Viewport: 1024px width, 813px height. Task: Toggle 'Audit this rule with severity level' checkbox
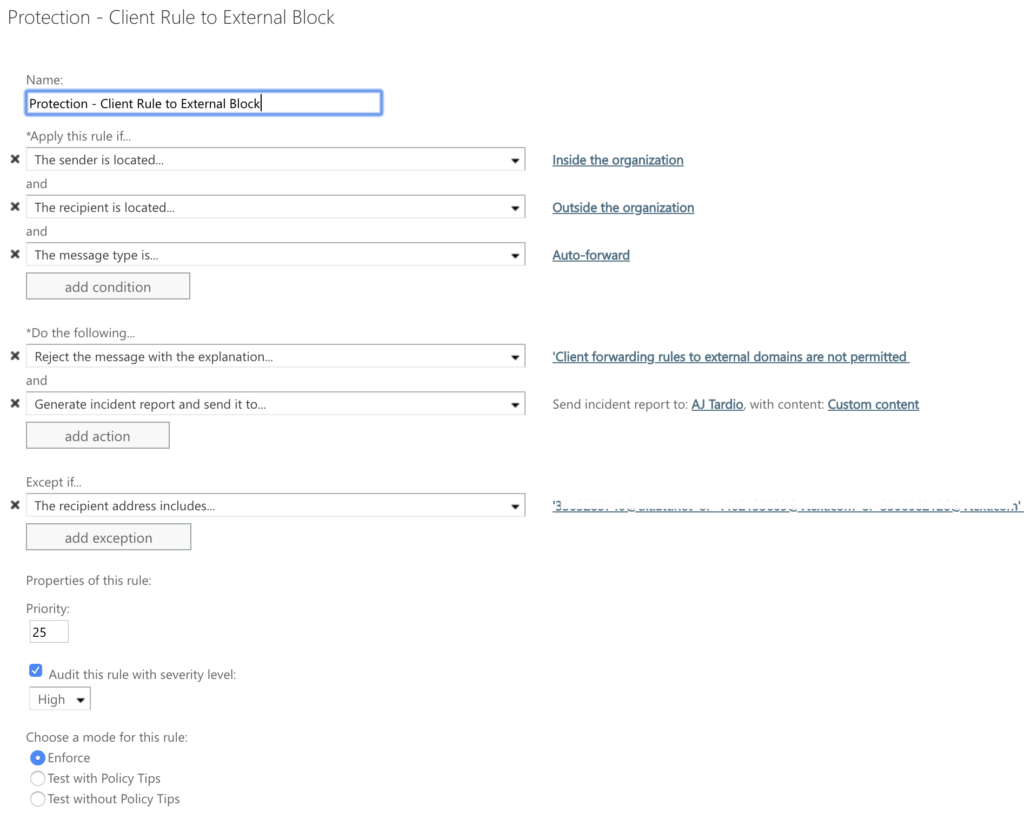point(36,671)
